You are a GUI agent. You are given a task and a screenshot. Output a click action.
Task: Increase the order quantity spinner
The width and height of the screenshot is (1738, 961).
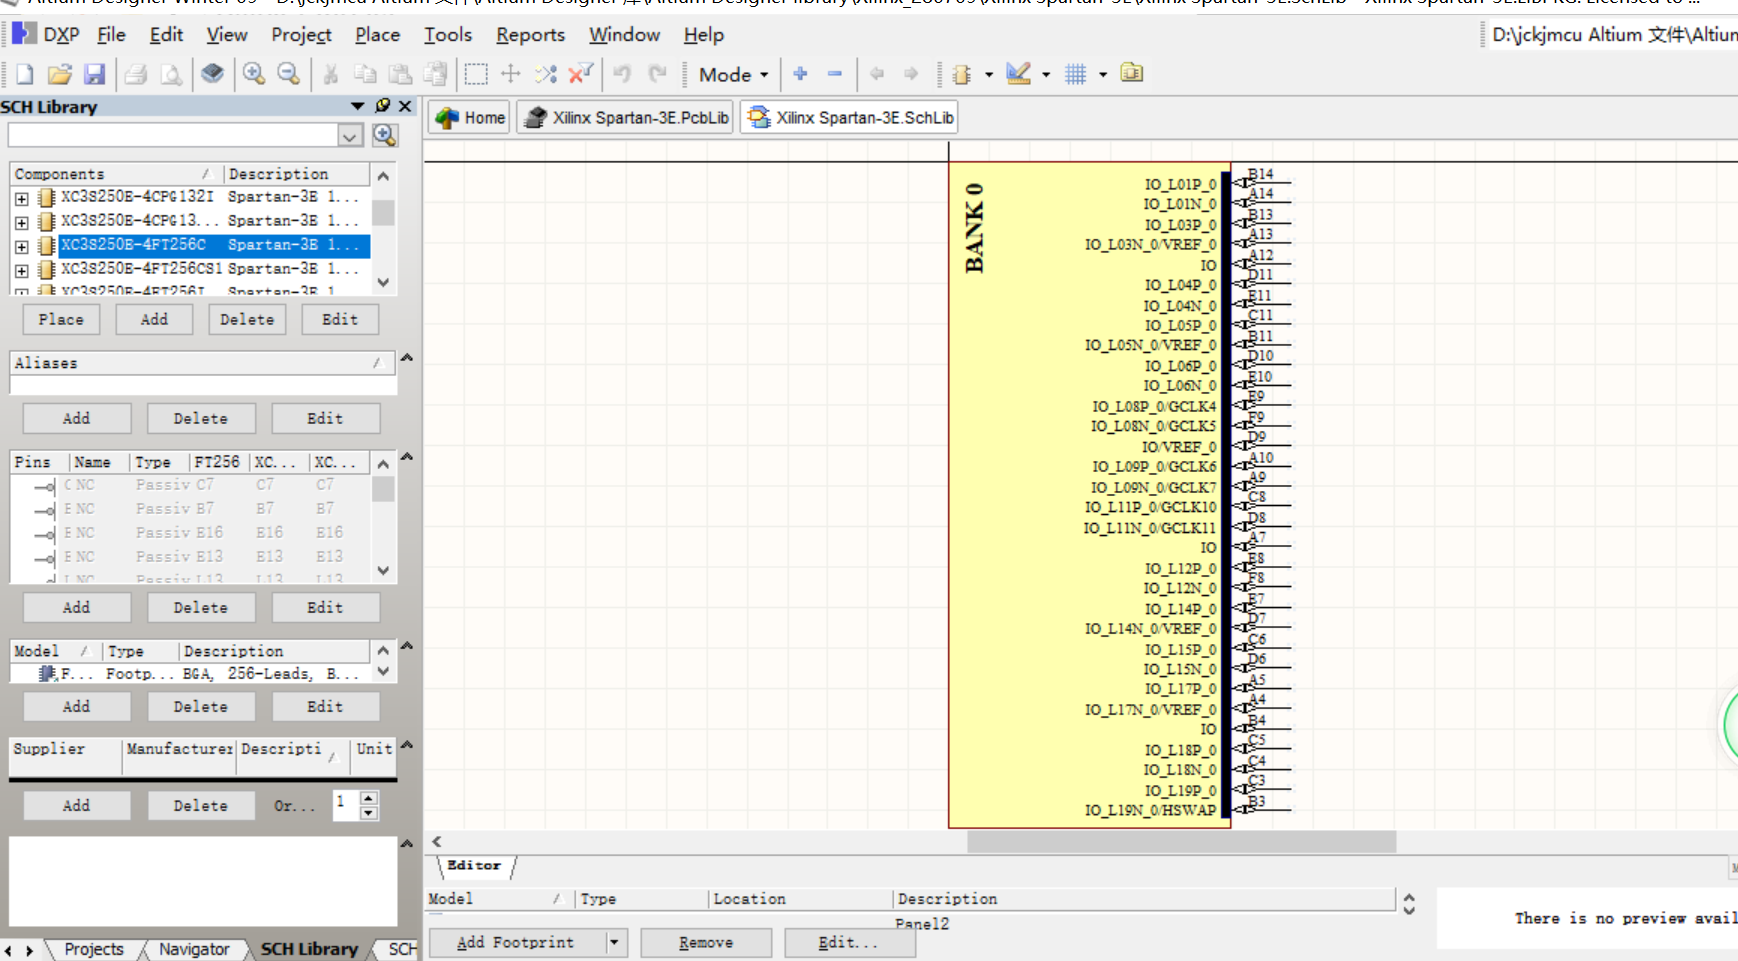(x=369, y=797)
